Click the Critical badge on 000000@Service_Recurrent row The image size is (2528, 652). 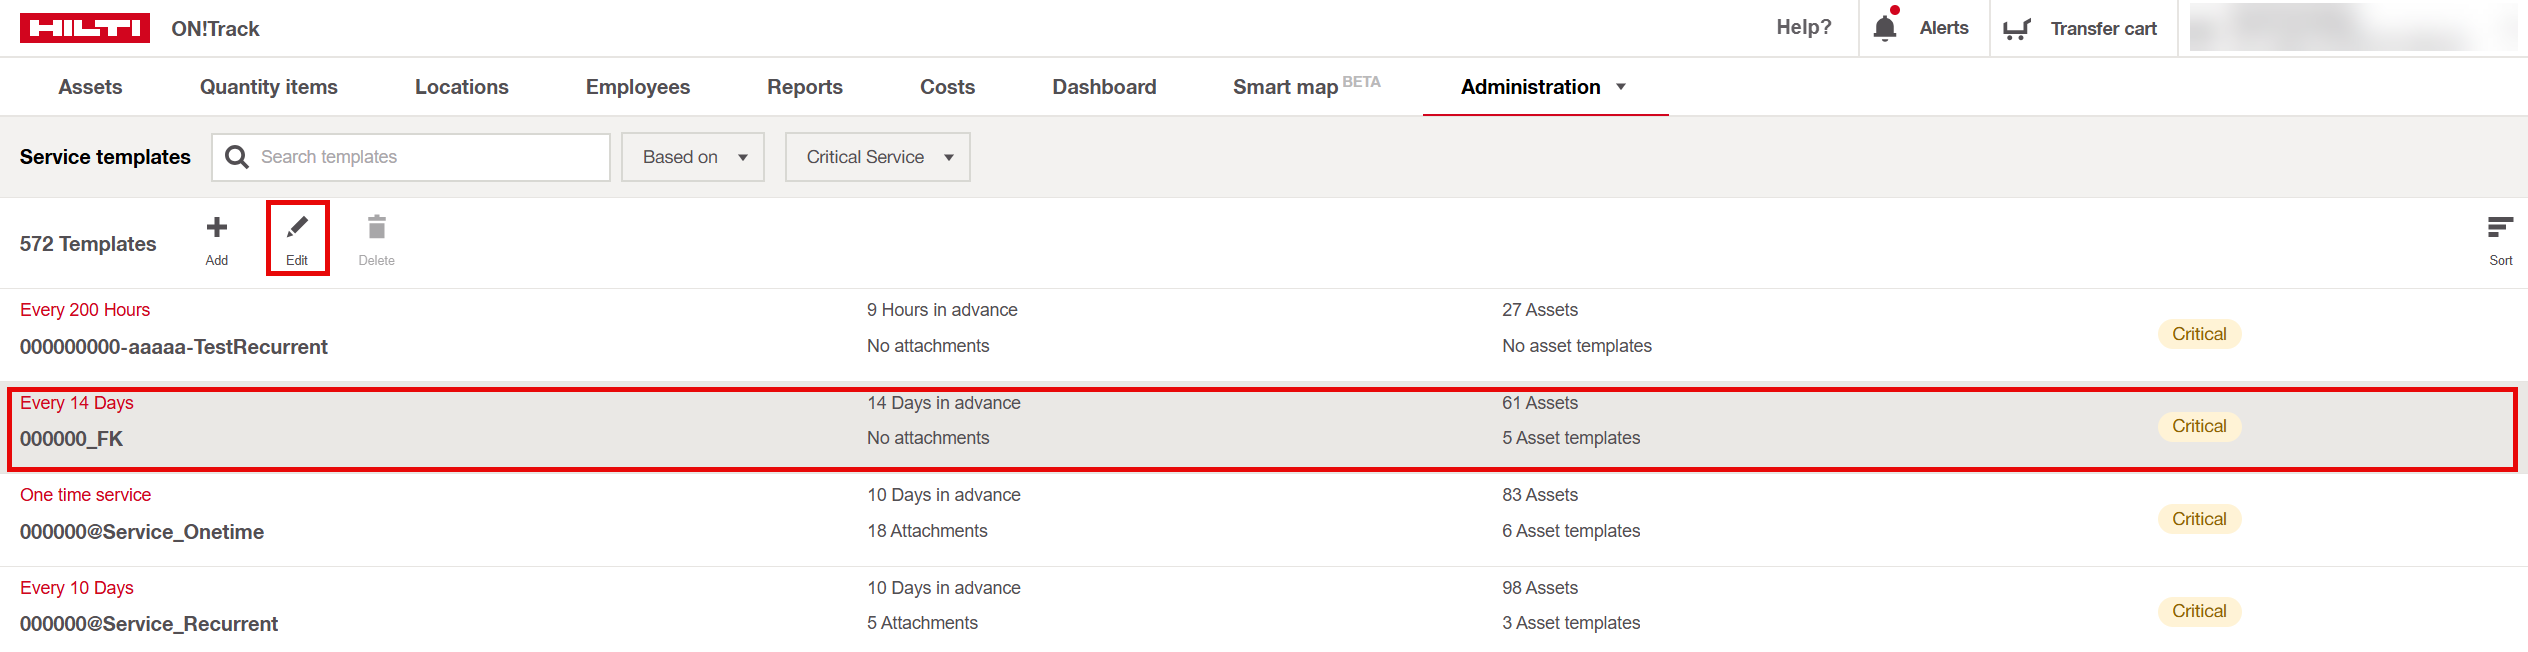(2198, 611)
